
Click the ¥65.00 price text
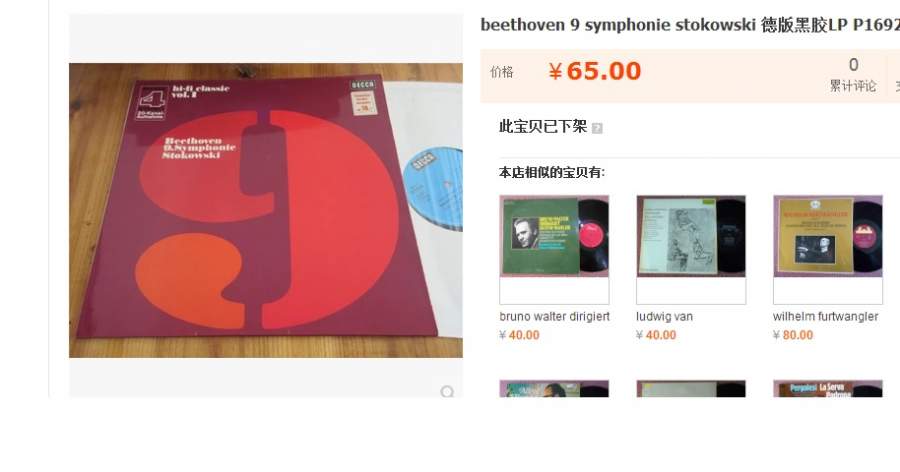(594, 71)
